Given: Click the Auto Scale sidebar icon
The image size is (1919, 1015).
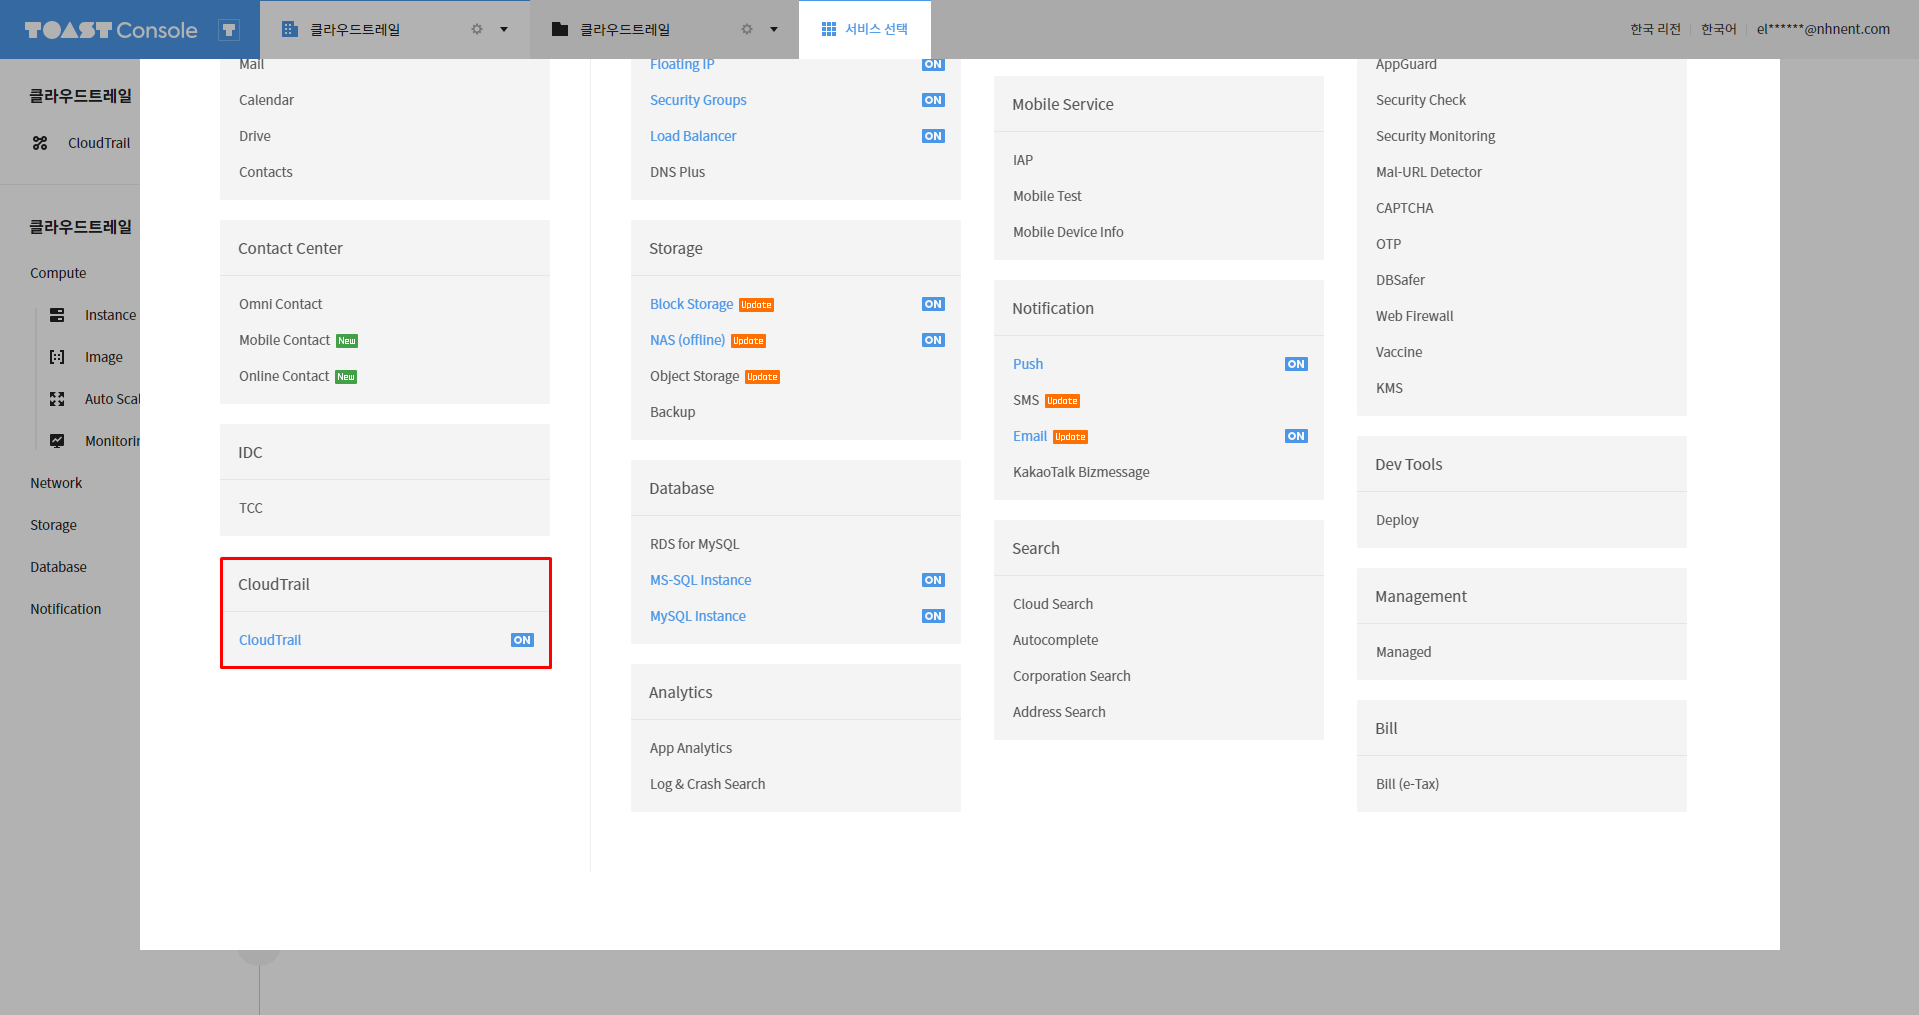Looking at the screenshot, I should (x=57, y=399).
